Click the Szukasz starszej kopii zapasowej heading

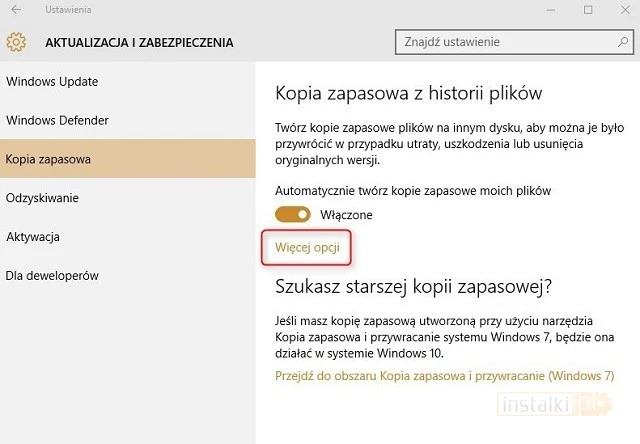[x=412, y=288]
